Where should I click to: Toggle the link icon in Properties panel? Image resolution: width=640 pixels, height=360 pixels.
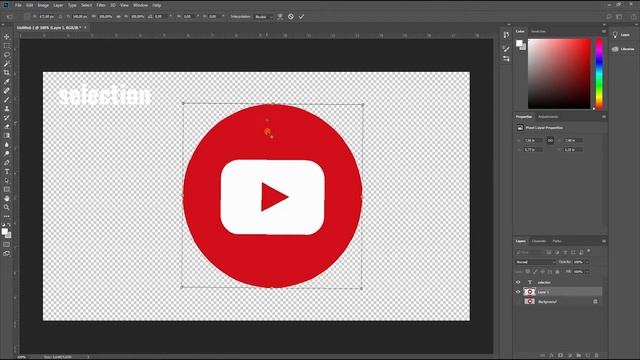click(x=550, y=140)
